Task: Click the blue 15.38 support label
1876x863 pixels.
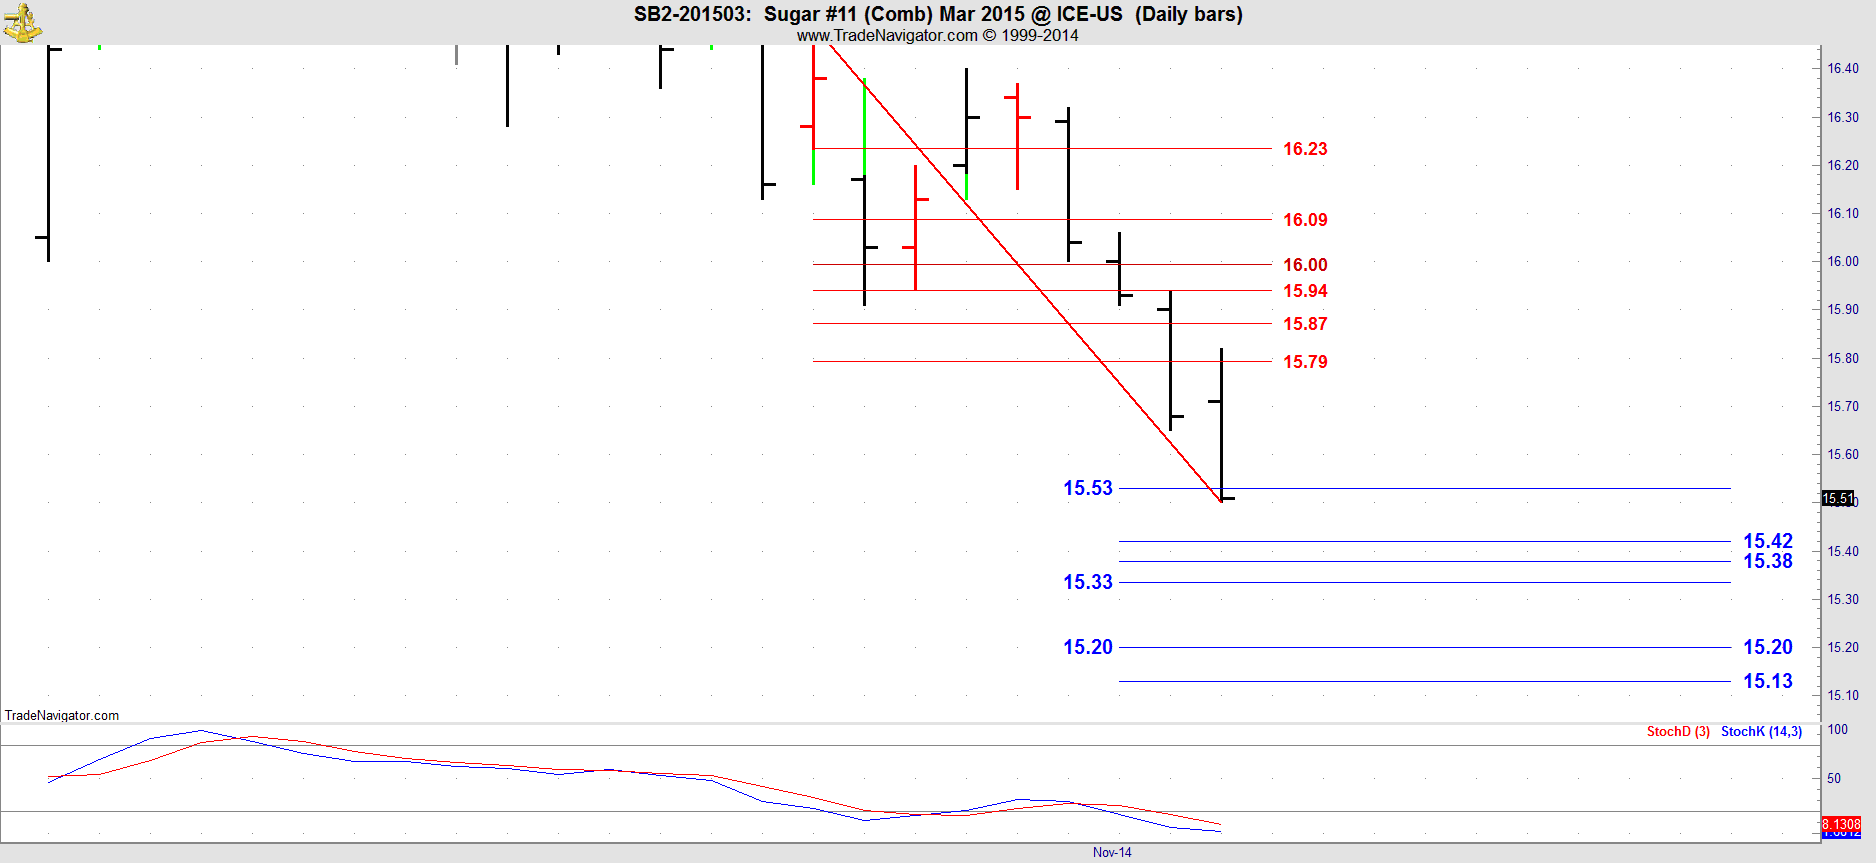Action: pos(1767,562)
